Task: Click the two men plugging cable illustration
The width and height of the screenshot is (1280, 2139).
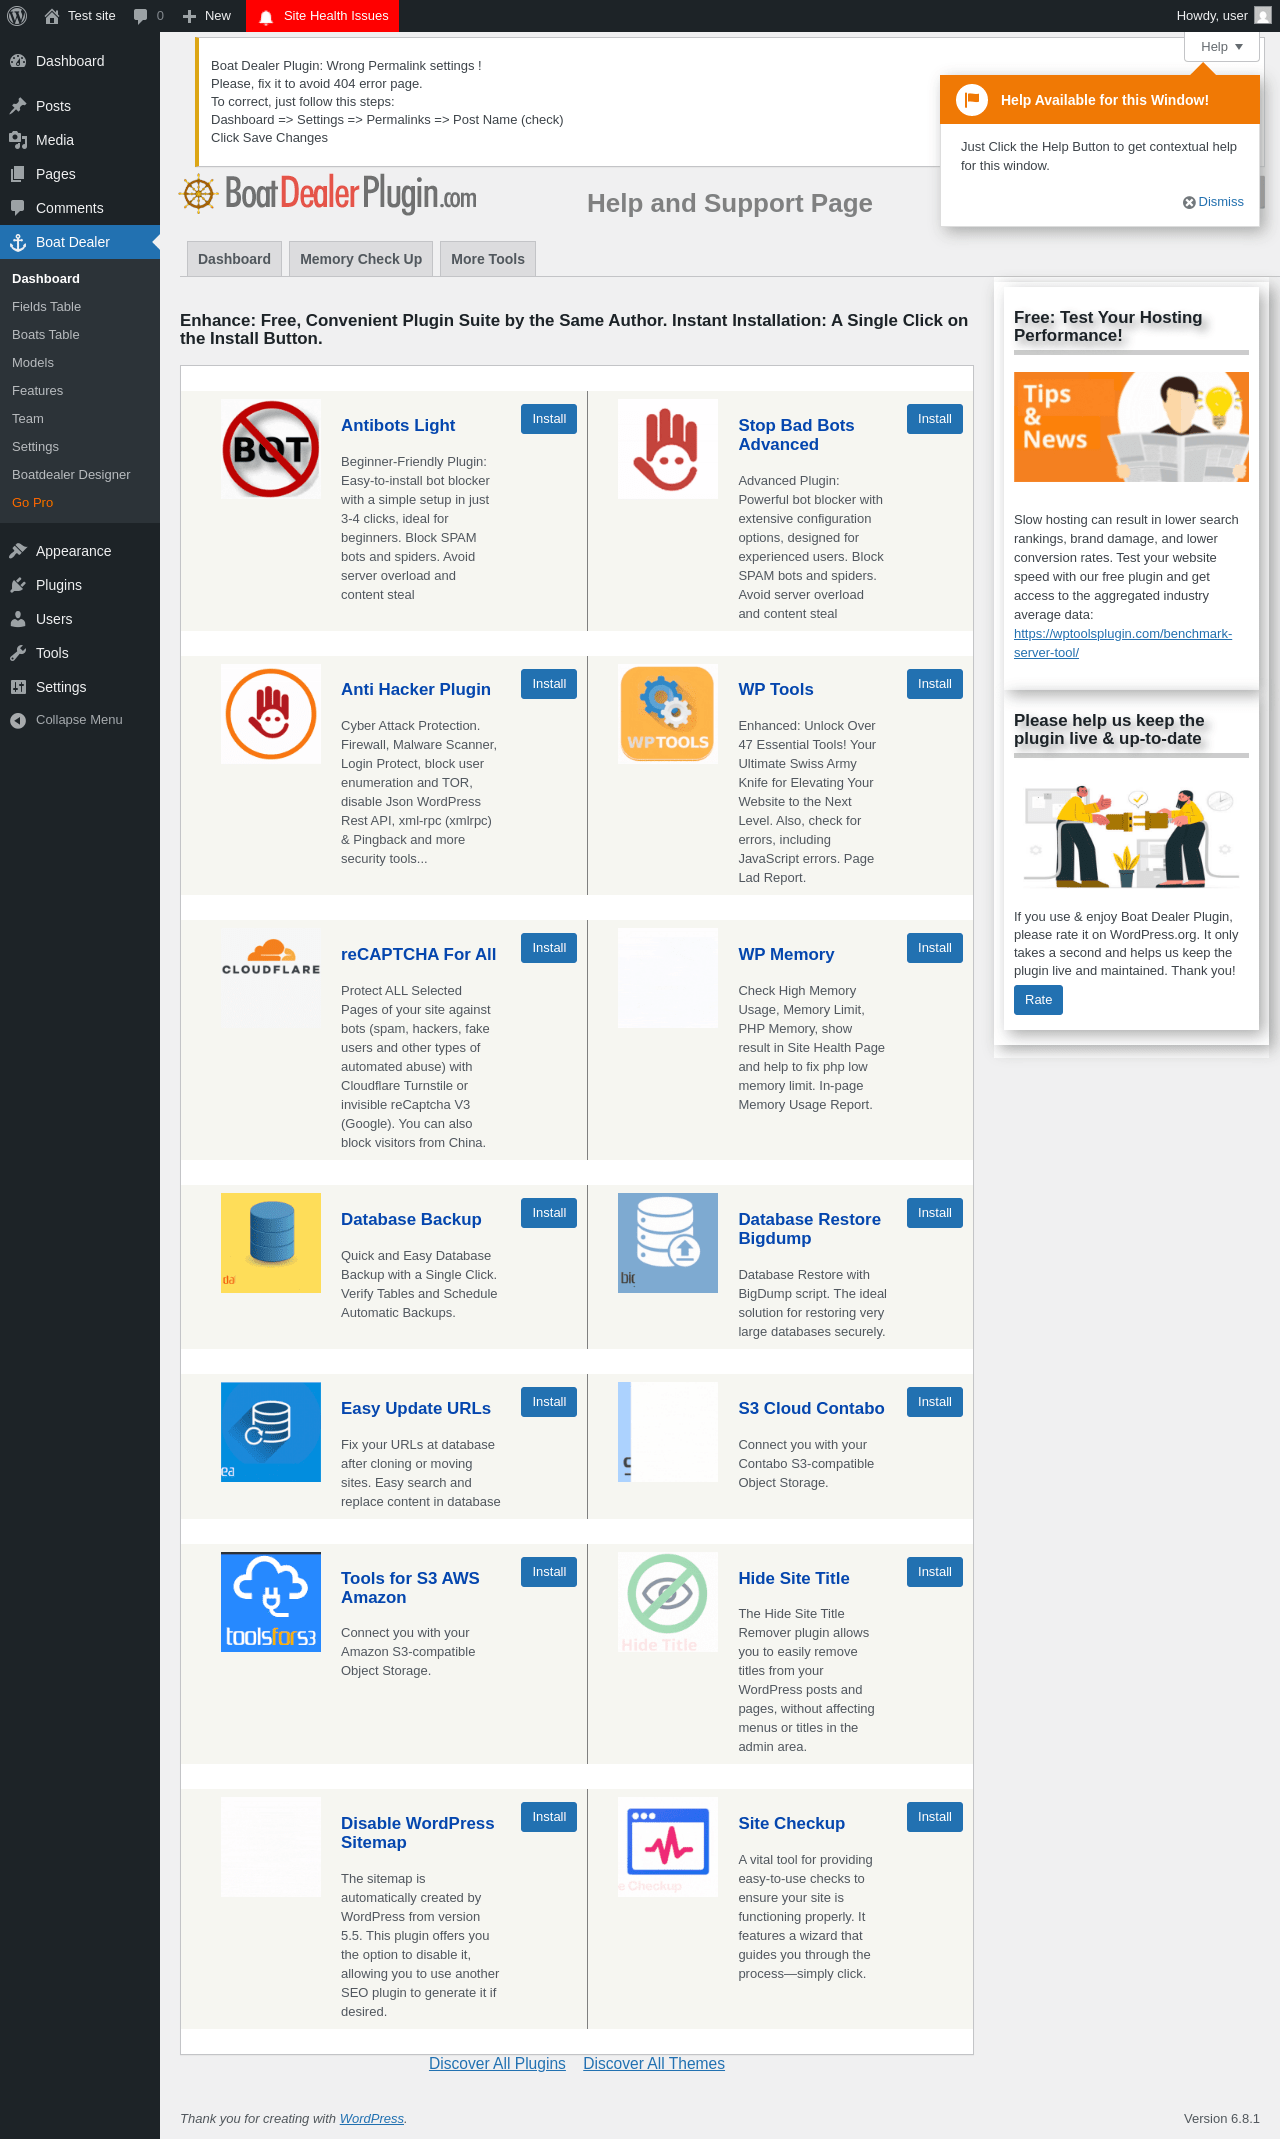Action: click(1131, 837)
